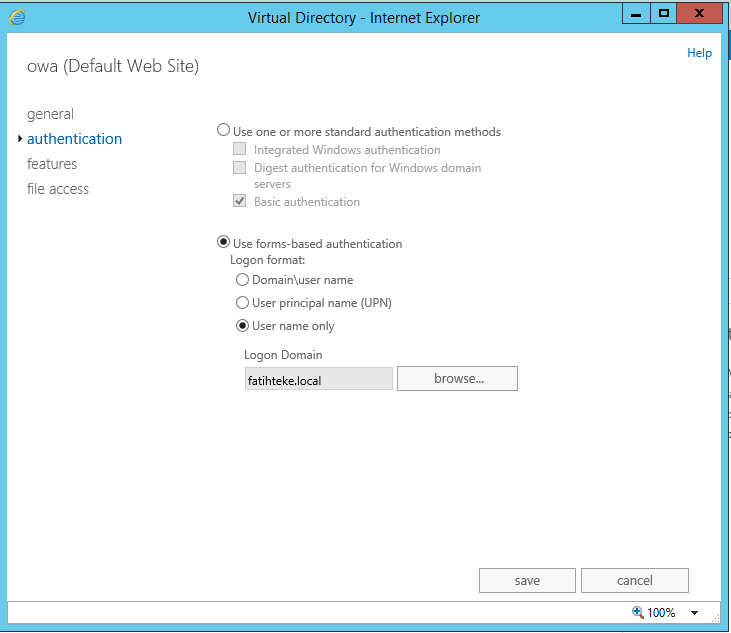The image size is (731, 633).
Task: Click the save button
Action: coord(527,580)
